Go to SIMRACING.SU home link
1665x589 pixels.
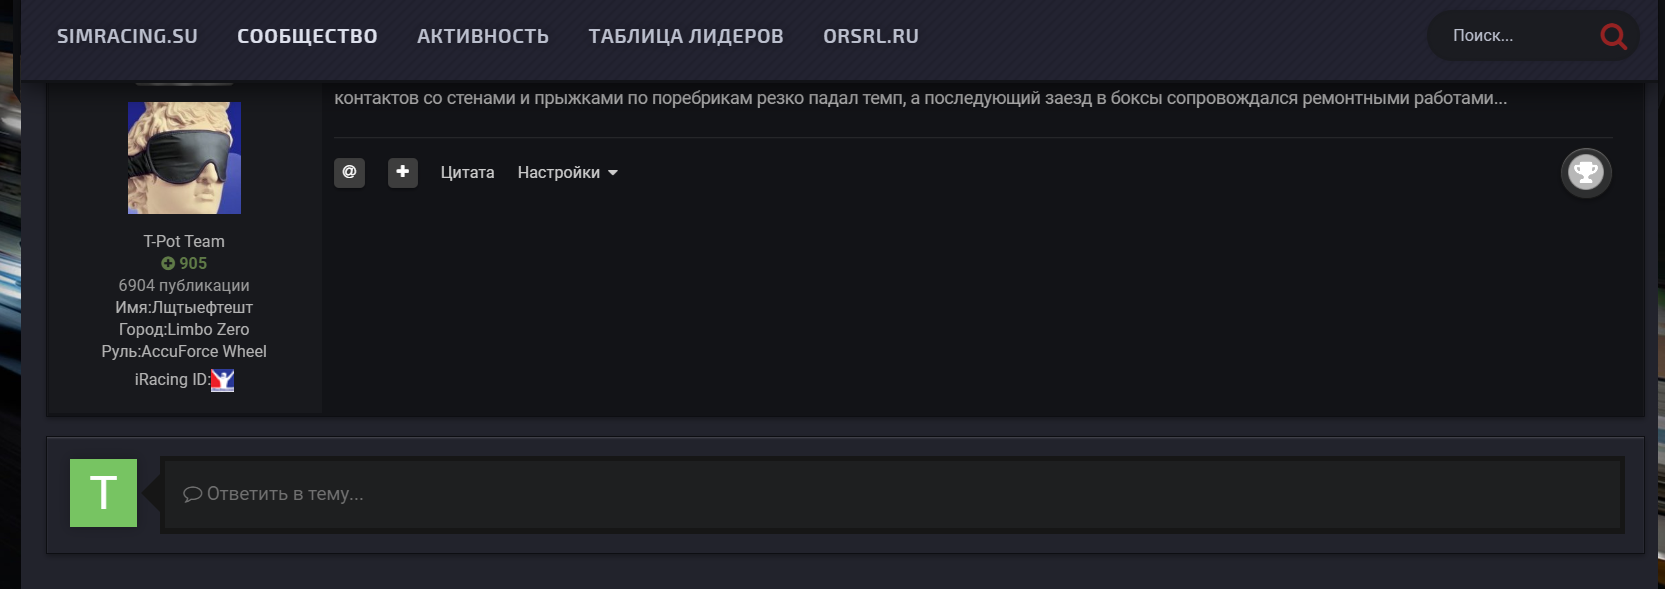coord(127,36)
